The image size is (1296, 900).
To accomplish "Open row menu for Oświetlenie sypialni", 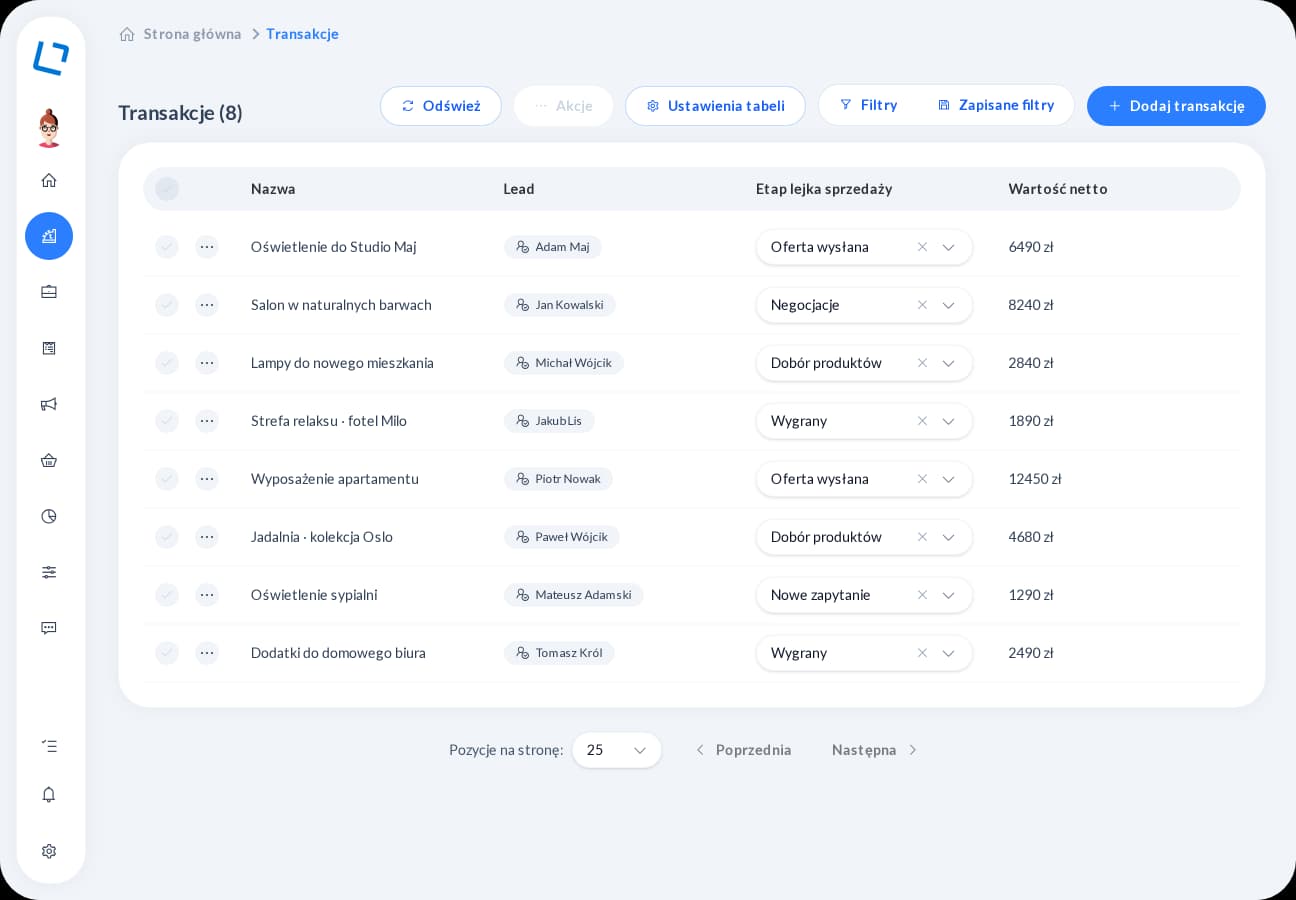I will pos(207,595).
